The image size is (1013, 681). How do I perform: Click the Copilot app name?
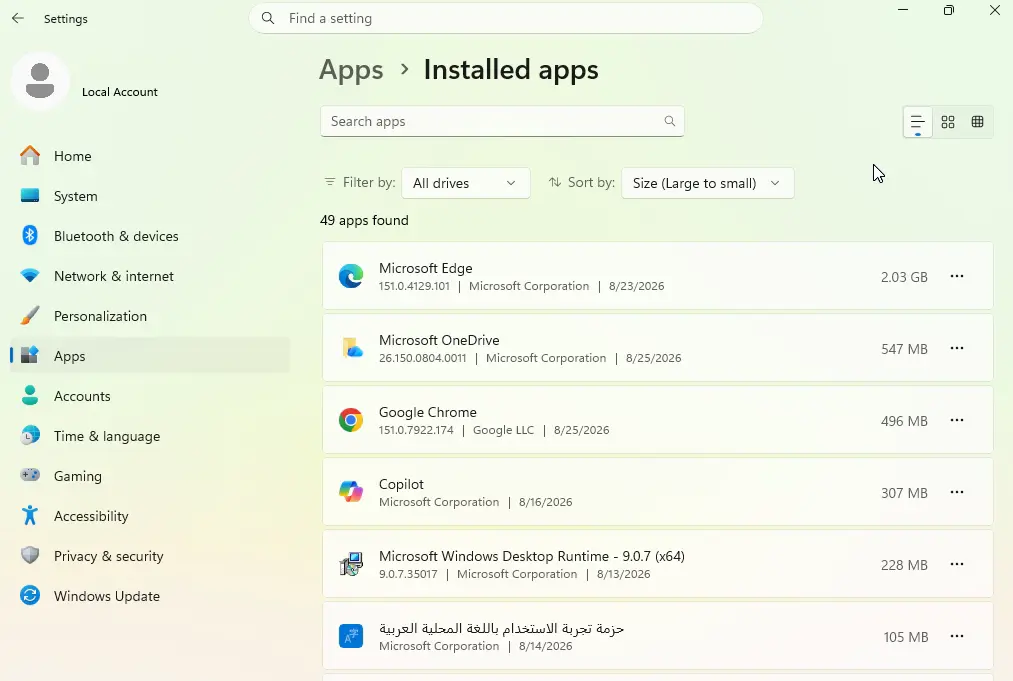coord(401,484)
